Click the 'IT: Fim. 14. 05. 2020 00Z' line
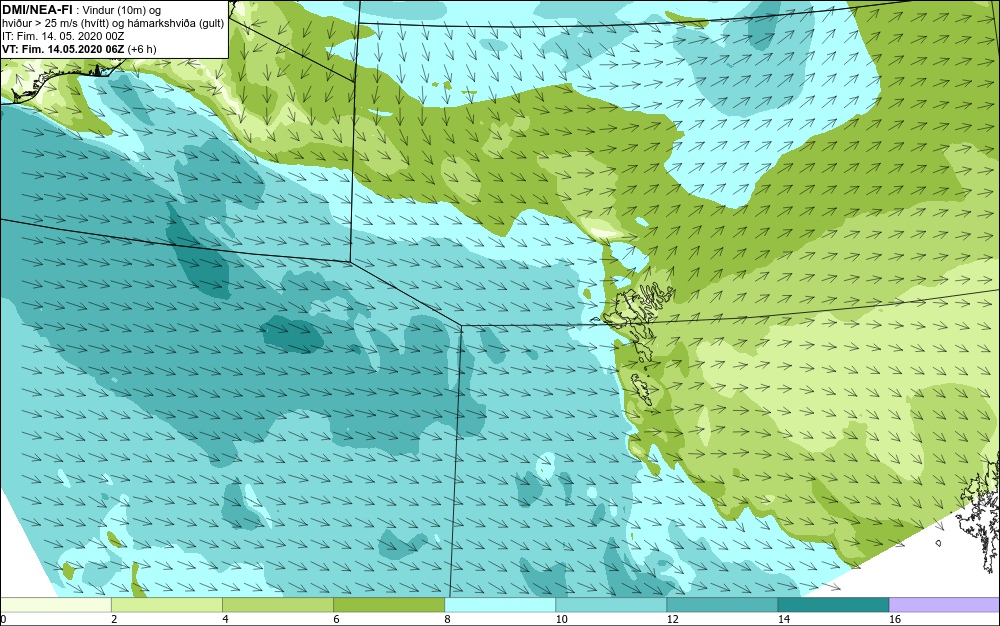This screenshot has width=1000, height=626. (63, 36)
